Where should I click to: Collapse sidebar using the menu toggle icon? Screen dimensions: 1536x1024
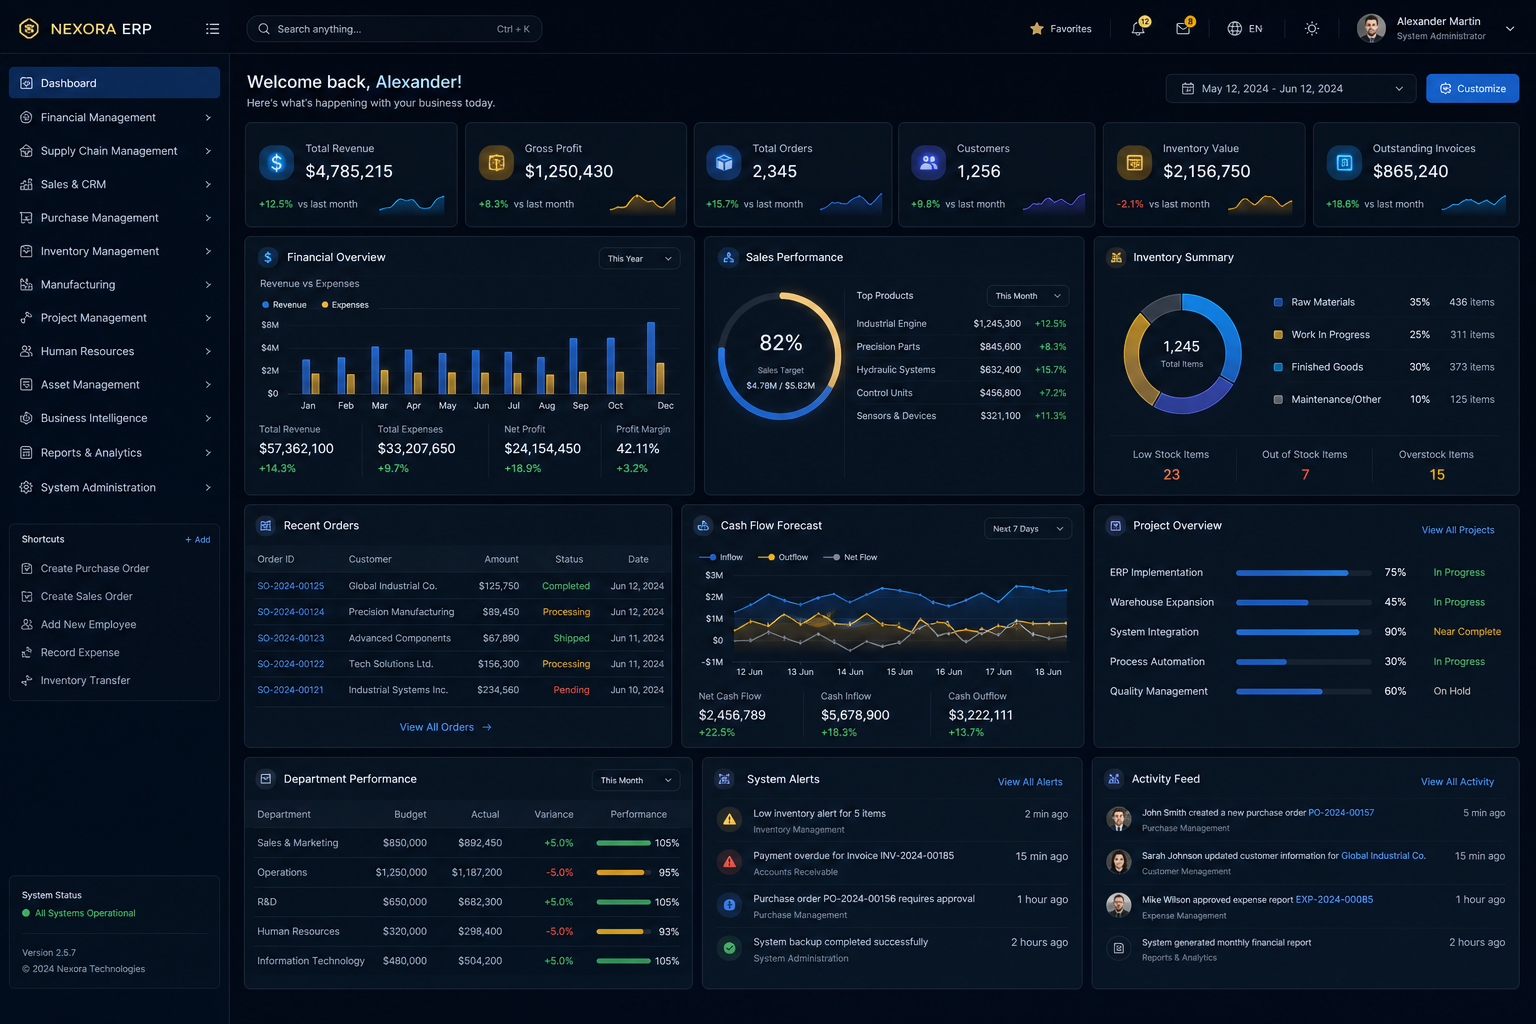[x=212, y=29]
